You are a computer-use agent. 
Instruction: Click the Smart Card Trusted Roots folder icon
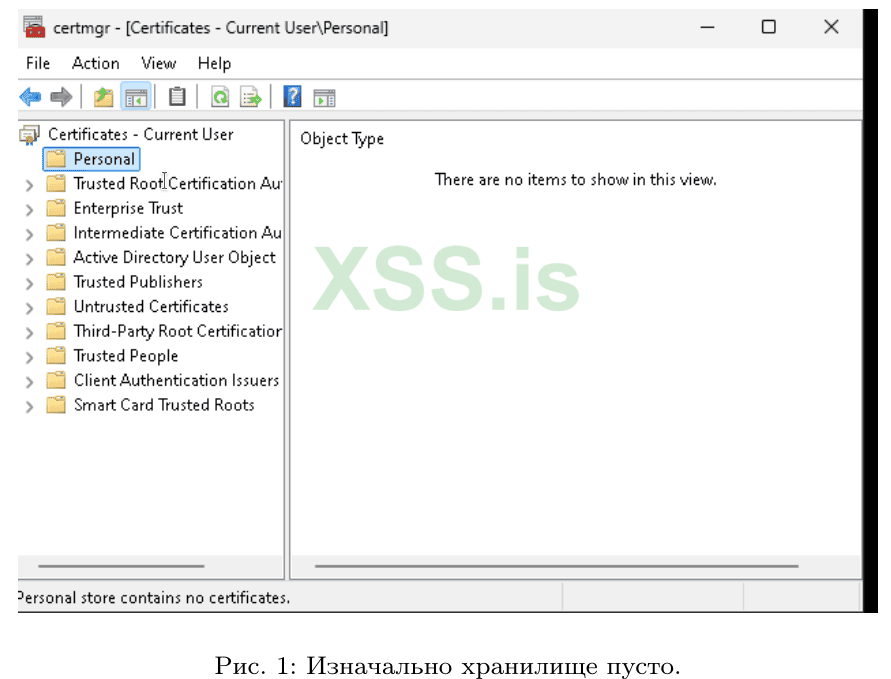point(56,405)
